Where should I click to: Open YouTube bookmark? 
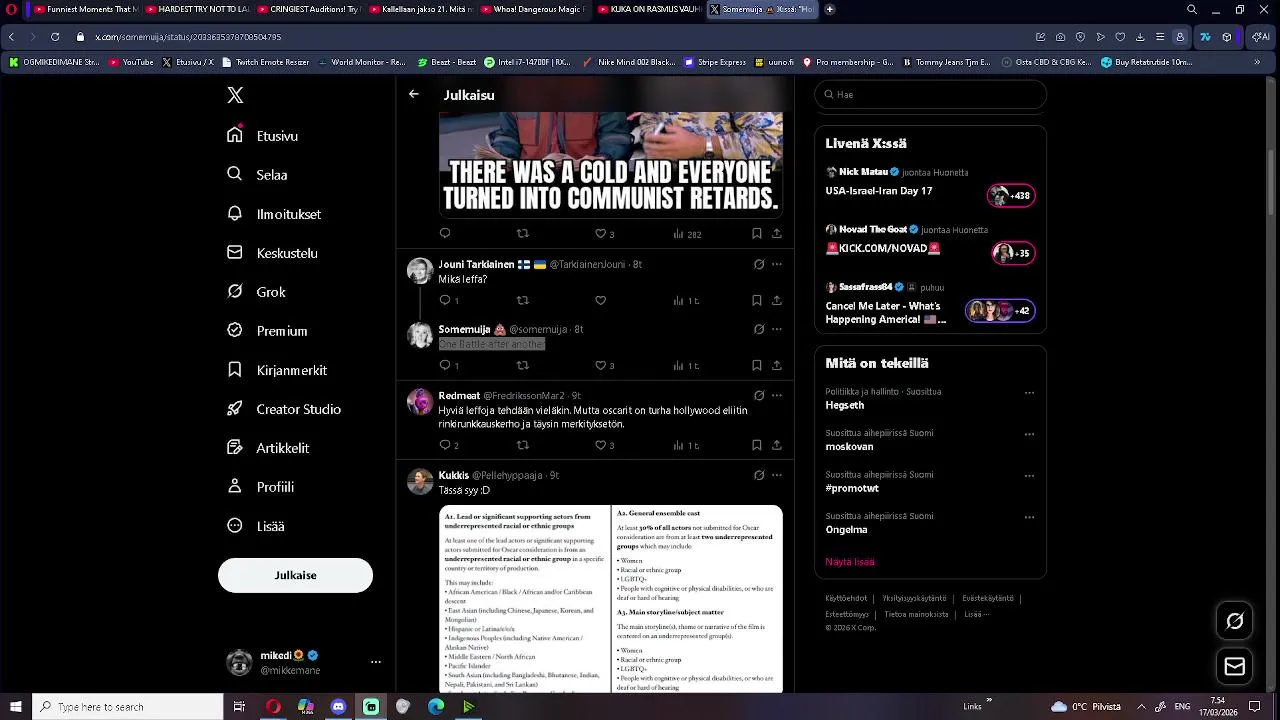click(x=132, y=62)
